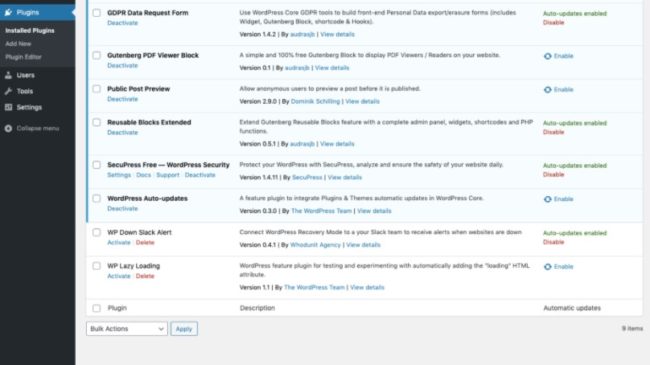Check the Public Post Preview checkbox
650x365 pixels.
coord(97,89)
